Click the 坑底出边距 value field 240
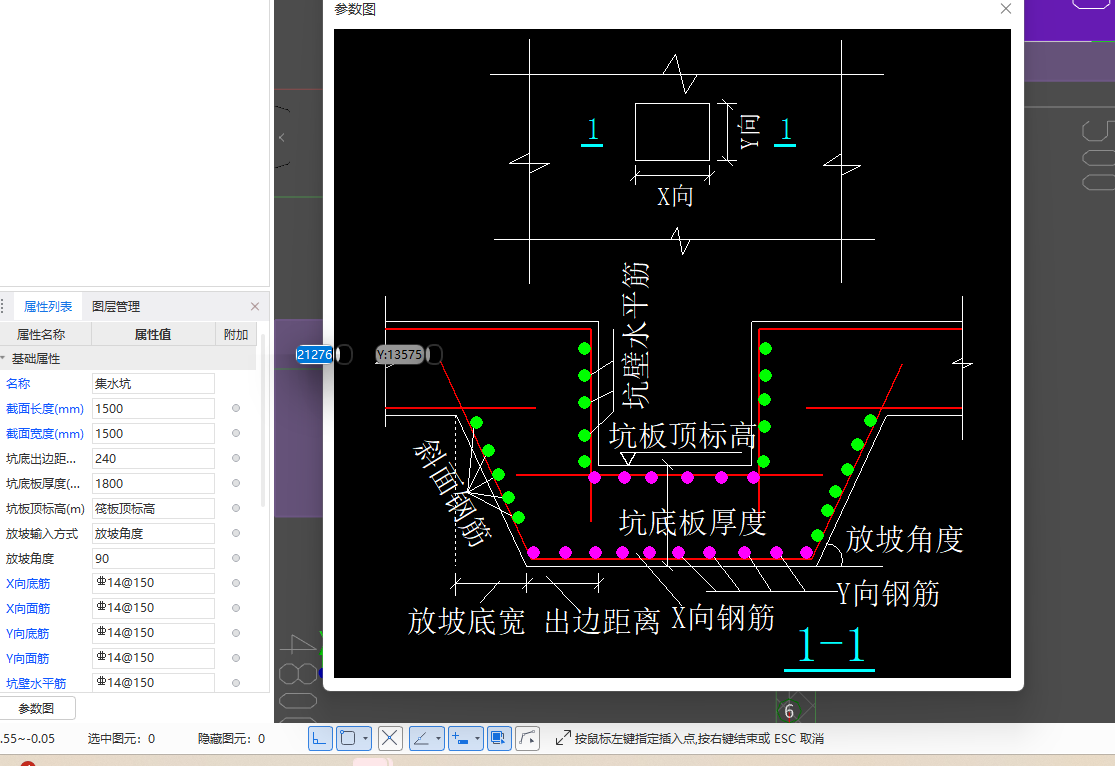This screenshot has width=1115, height=766. tap(153, 458)
